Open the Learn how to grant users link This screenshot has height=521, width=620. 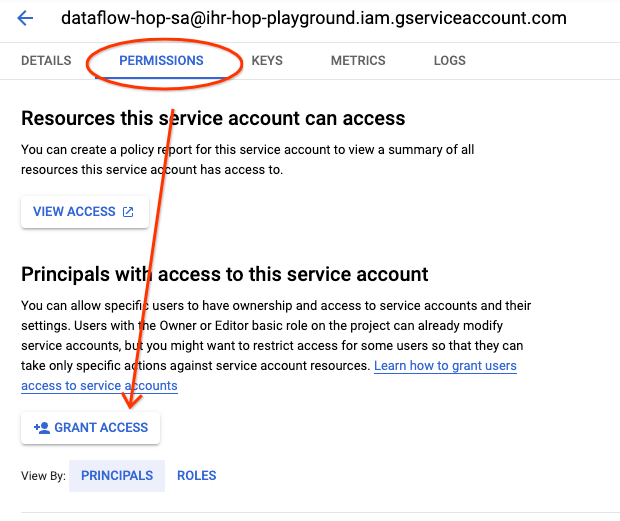445,366
